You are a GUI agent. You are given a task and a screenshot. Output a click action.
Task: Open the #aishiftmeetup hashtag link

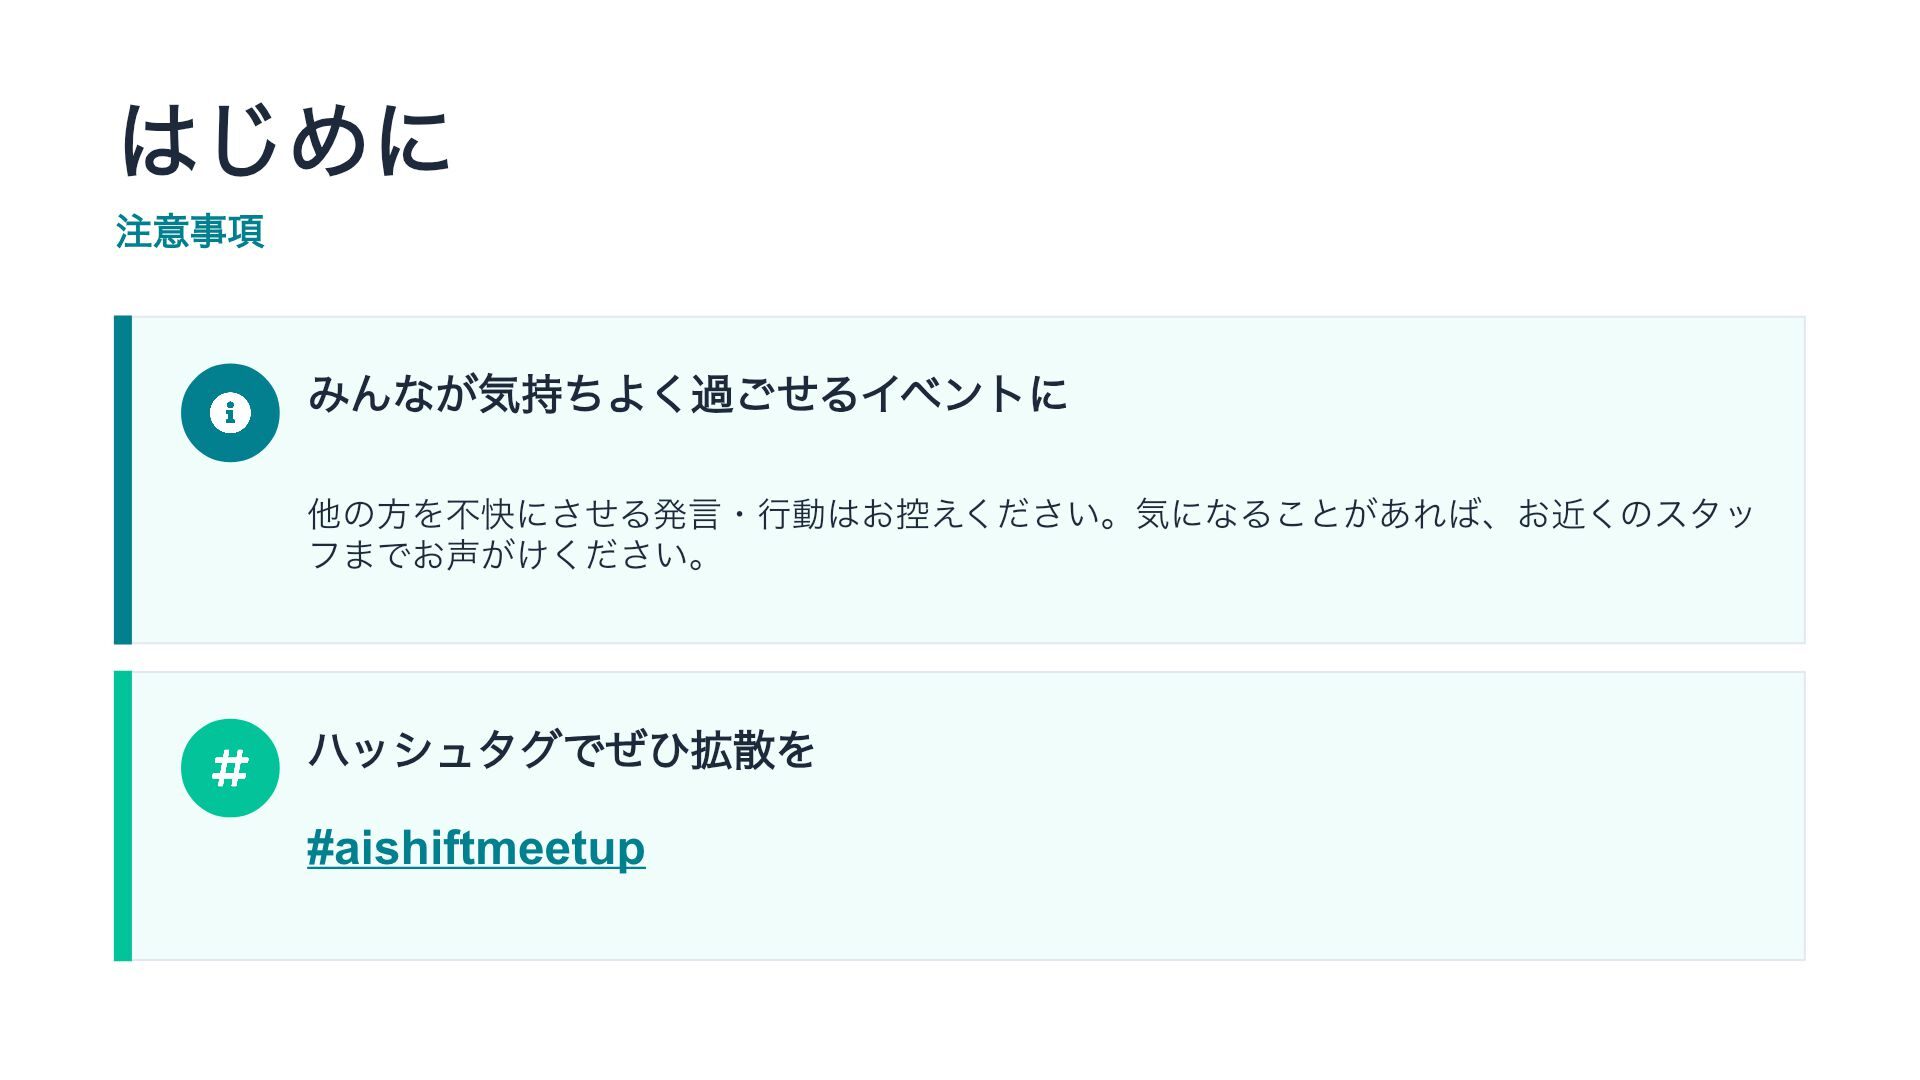click(476, 848)
